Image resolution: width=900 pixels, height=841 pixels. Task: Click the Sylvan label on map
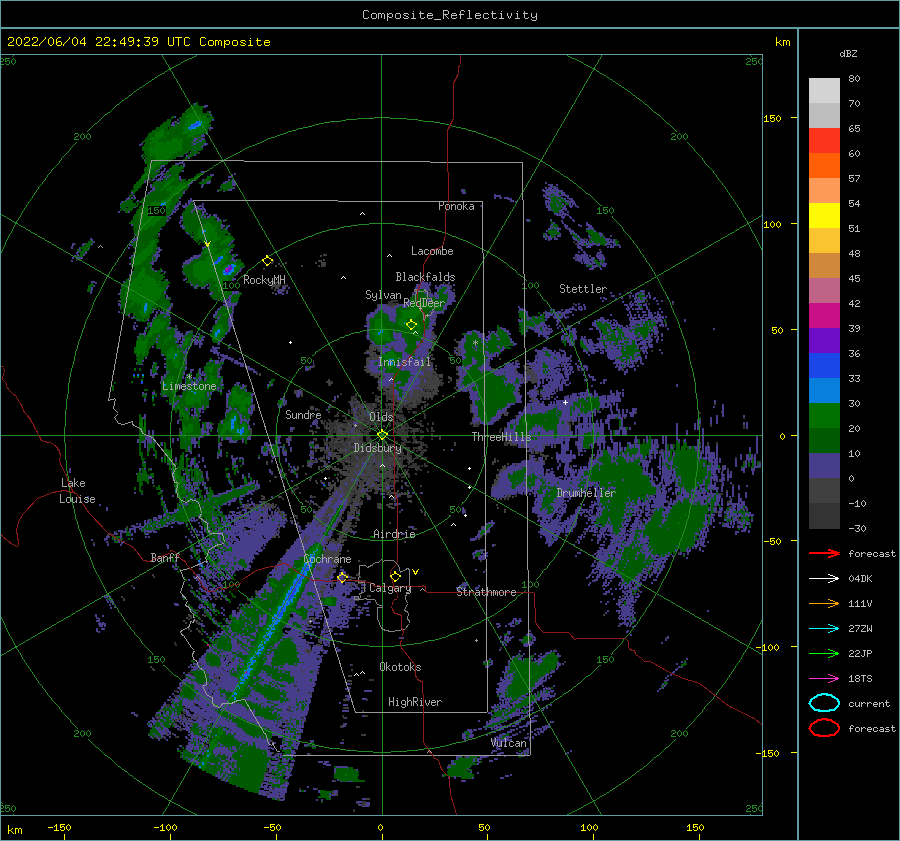(383, 295)
